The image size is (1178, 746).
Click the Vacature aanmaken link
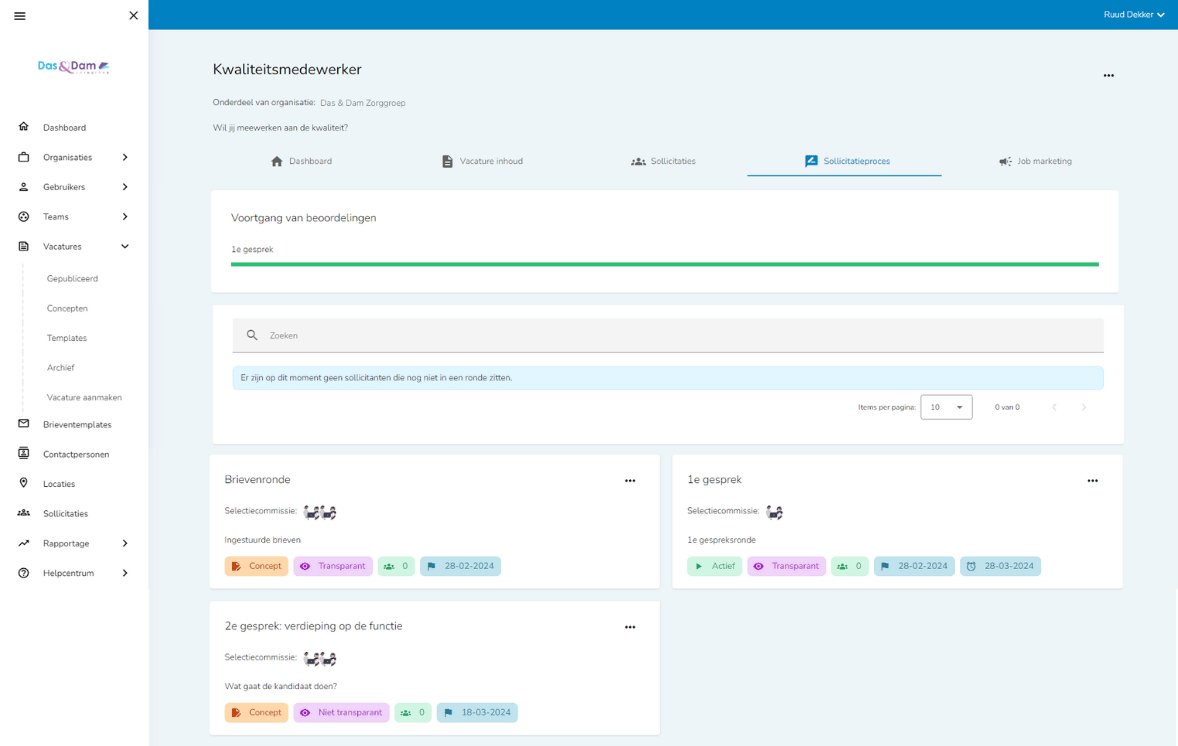(x=84, y=397)
